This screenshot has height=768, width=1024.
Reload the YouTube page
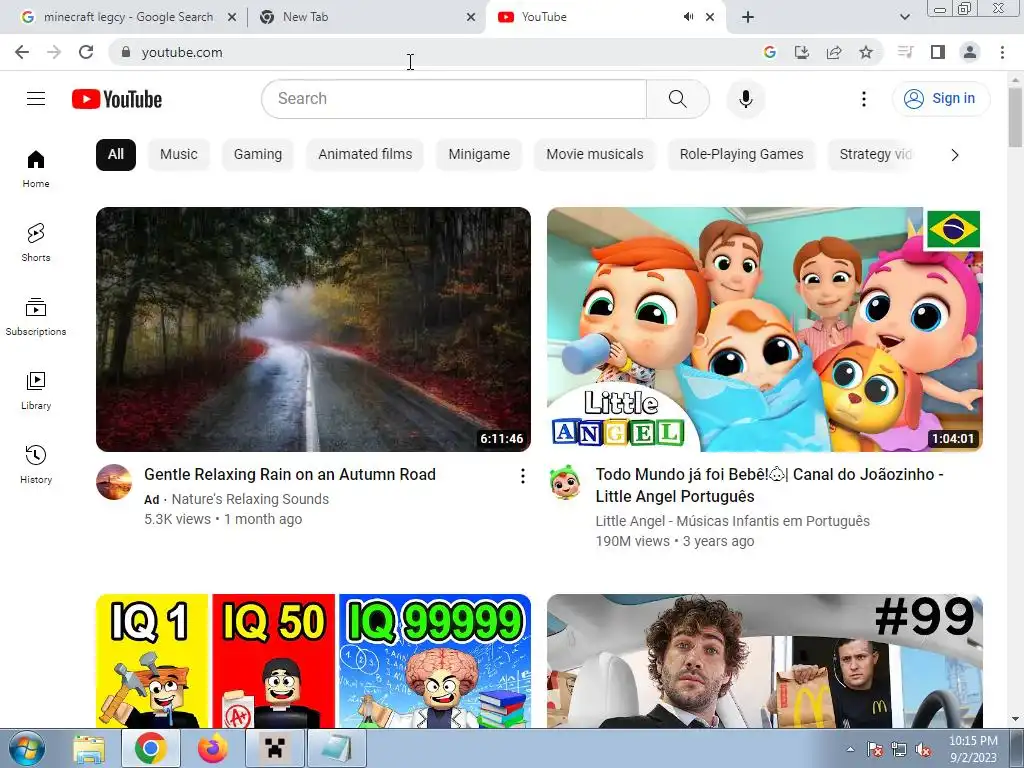86,52
